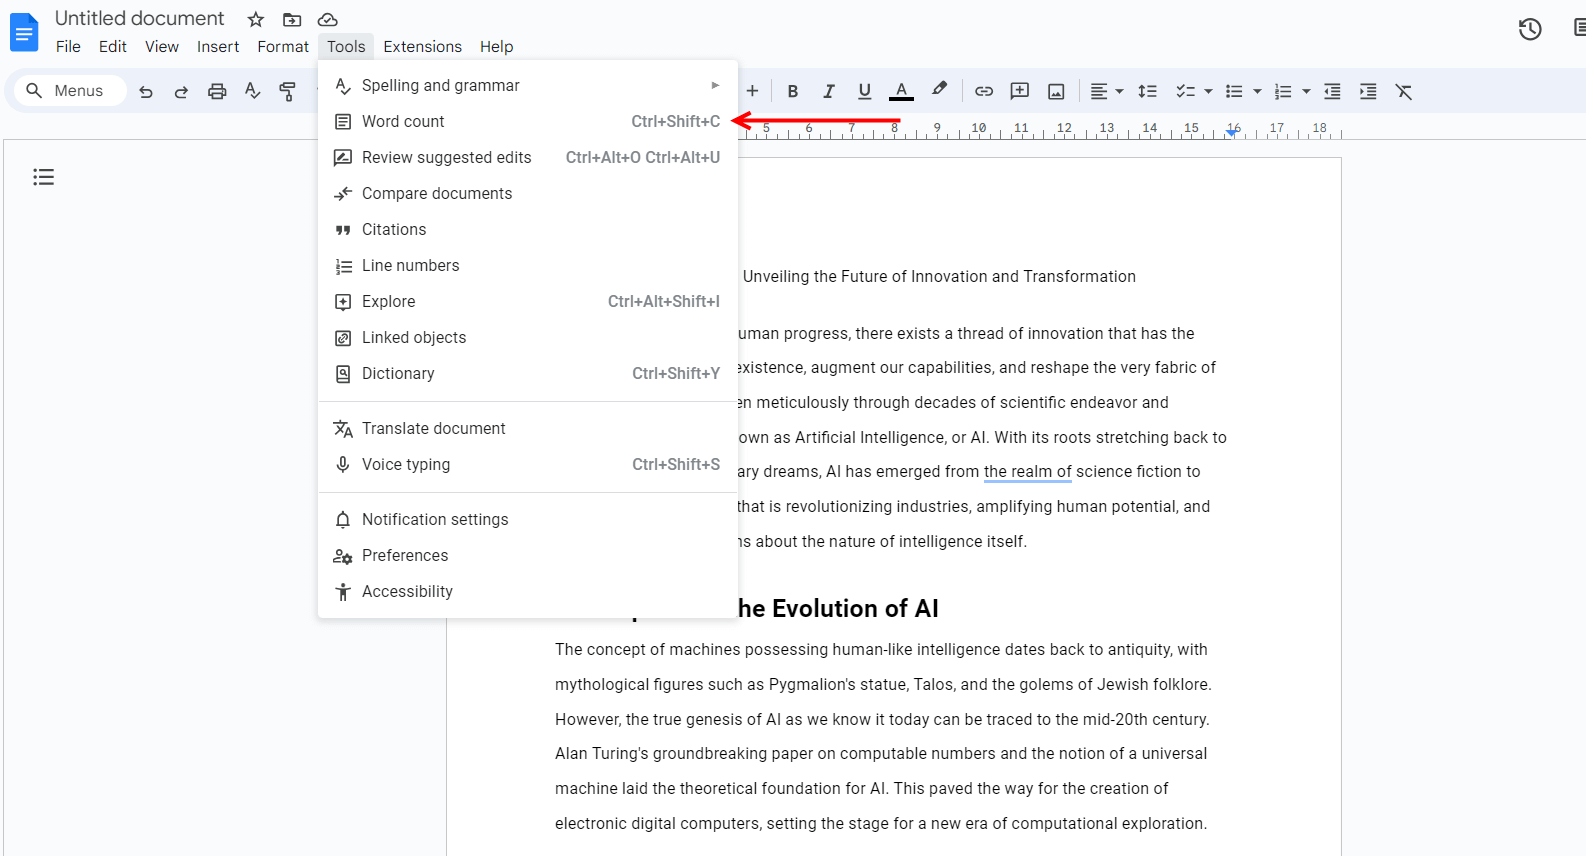
Task: Expand numbered list options arrow
Action: pyautogui.click(x=1306, y=91)
